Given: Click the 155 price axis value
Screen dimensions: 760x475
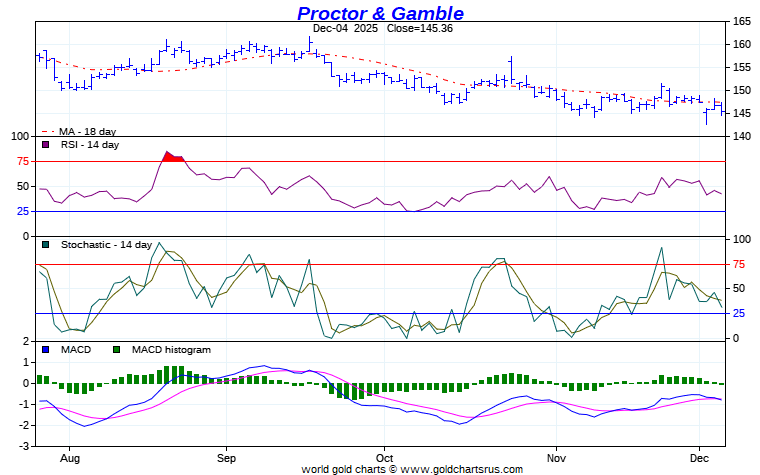Looking at the screenshot, I should [742, 67].
